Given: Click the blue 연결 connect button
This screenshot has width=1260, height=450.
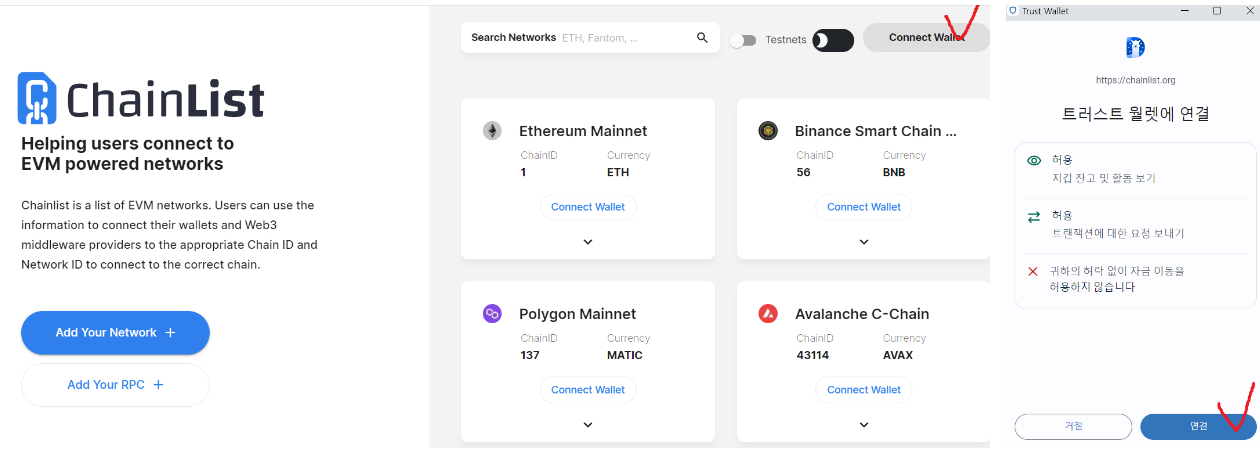Looking at the screenshot, I should [x=1198, y=426].
